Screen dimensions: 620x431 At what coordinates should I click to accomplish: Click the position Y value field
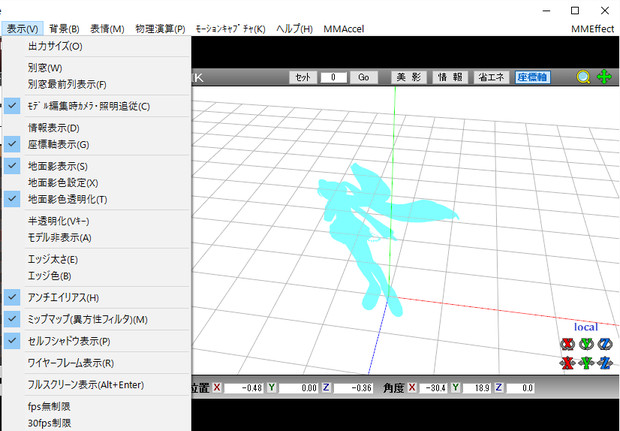(299, 388)
